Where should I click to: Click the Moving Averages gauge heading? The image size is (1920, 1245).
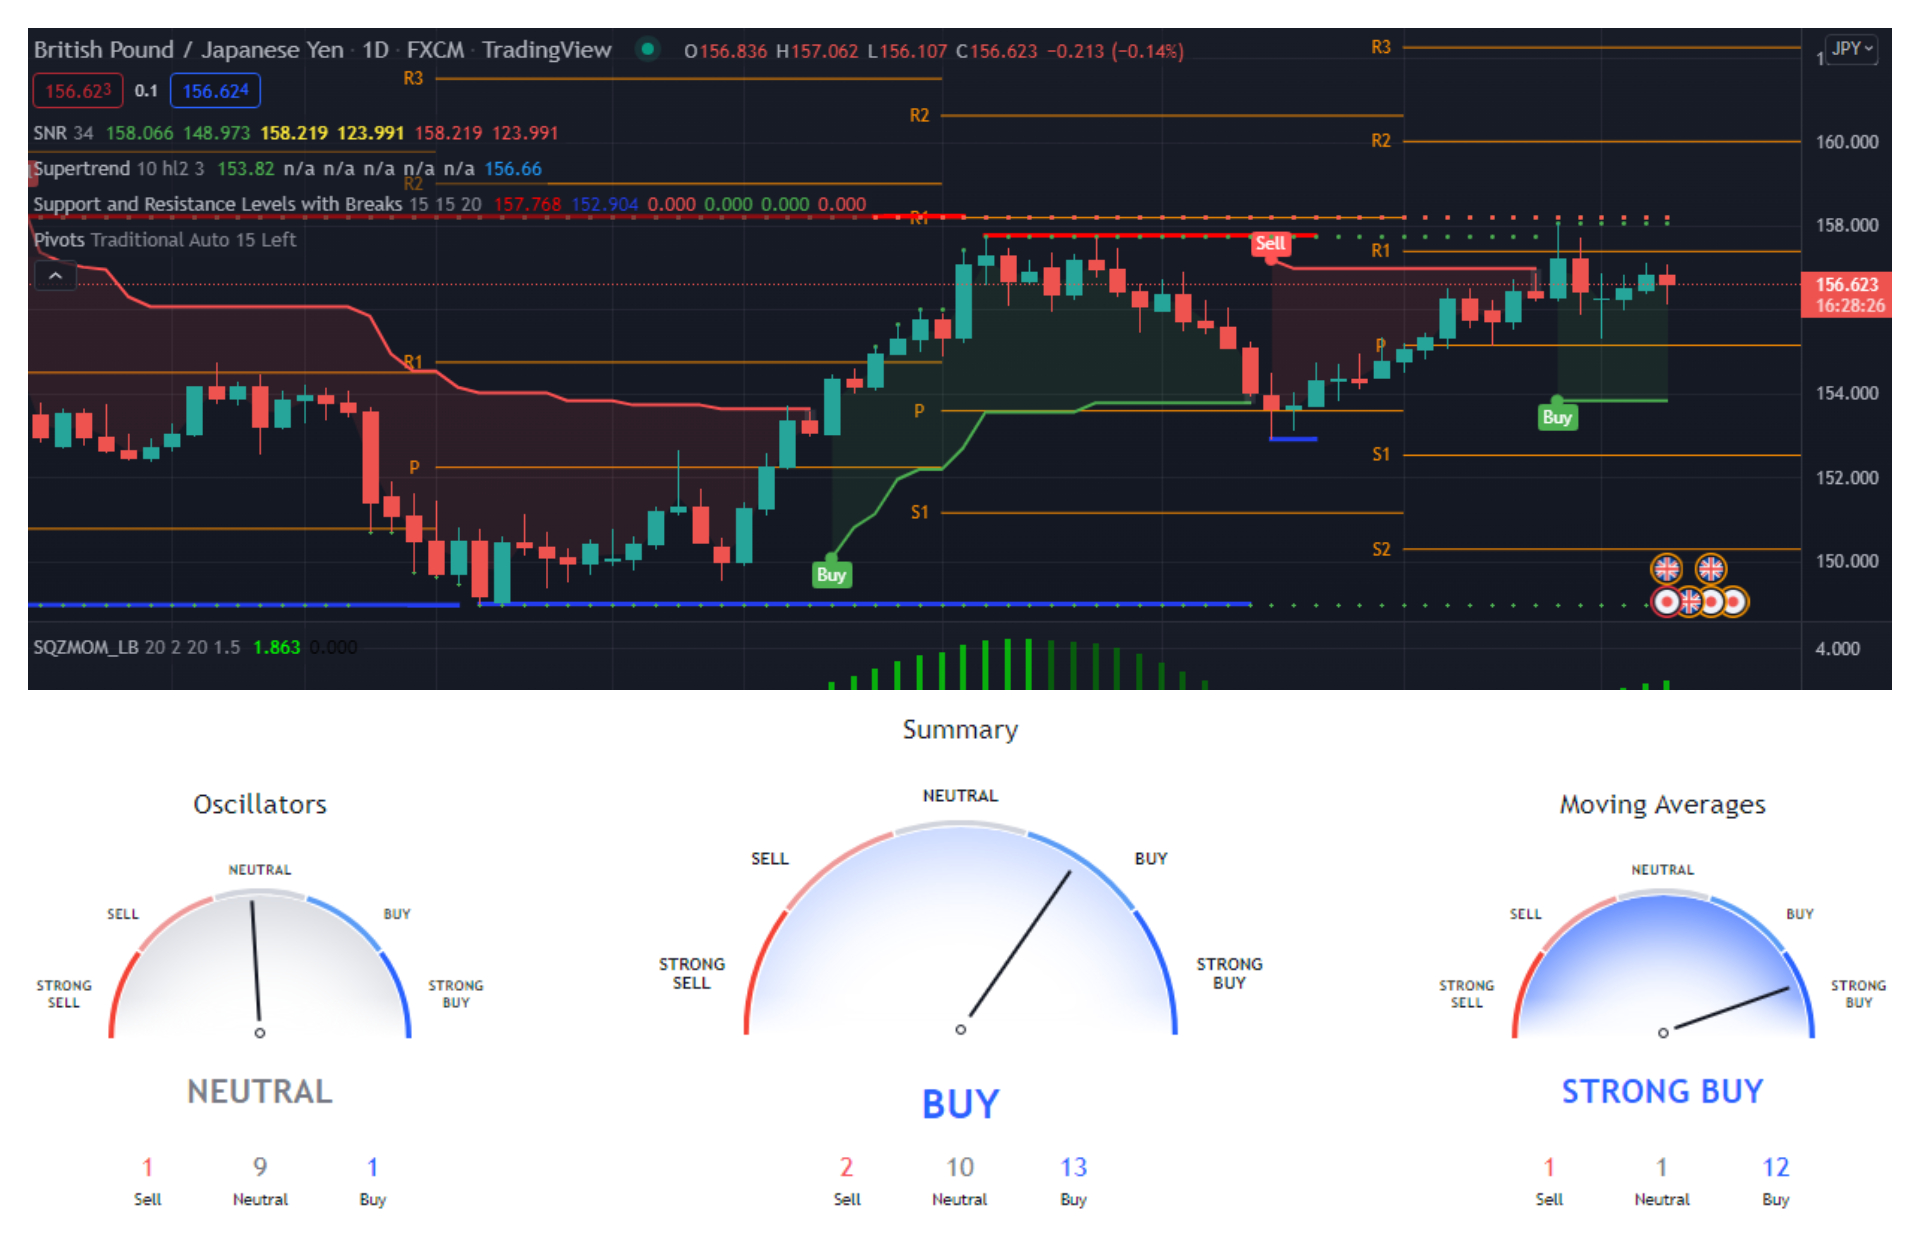(x=1662, y=804)
